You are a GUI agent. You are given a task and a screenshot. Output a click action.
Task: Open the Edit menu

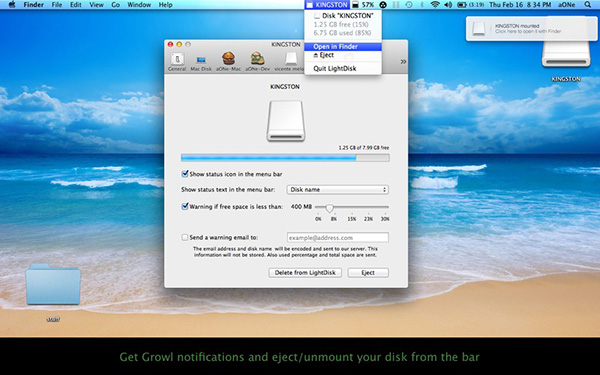pyautogui.click(x=75, y=5)
